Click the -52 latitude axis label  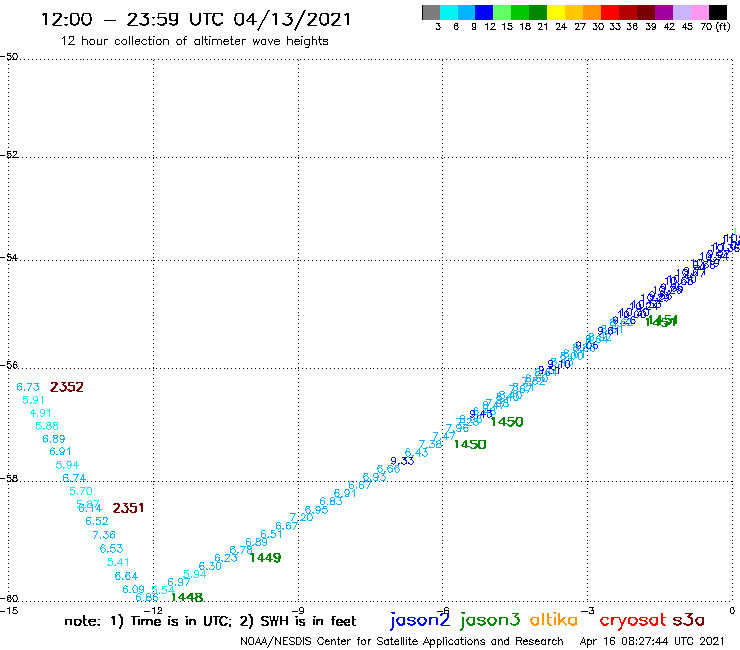point(9,155)
